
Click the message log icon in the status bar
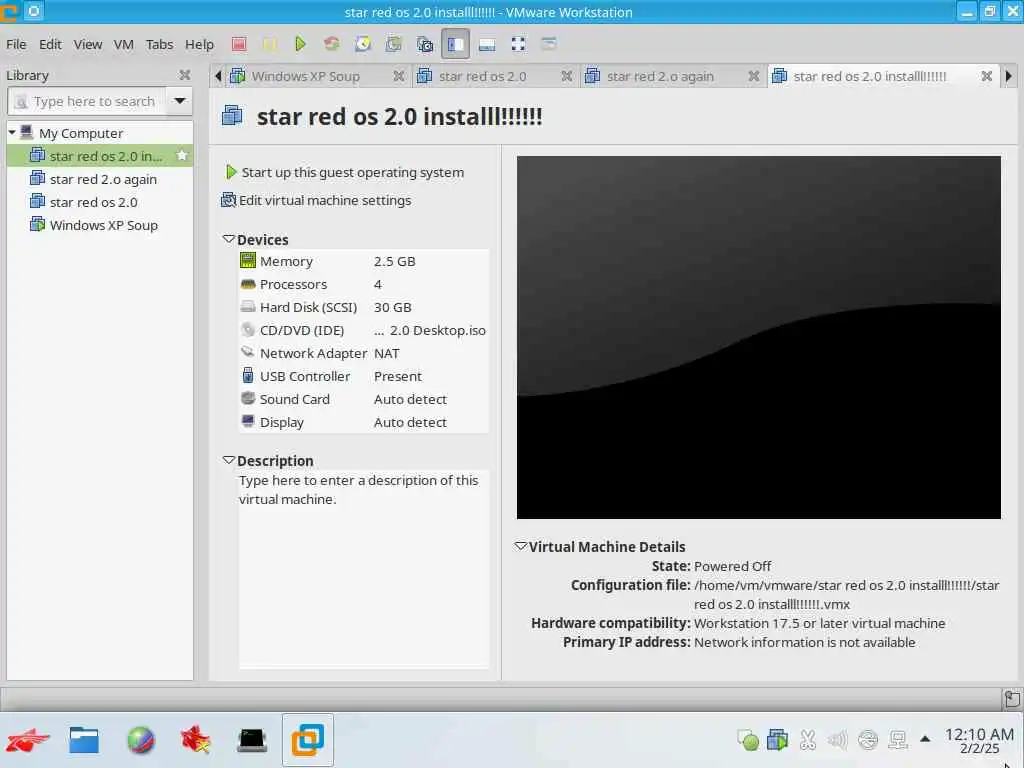click(x=1012, y=699)
